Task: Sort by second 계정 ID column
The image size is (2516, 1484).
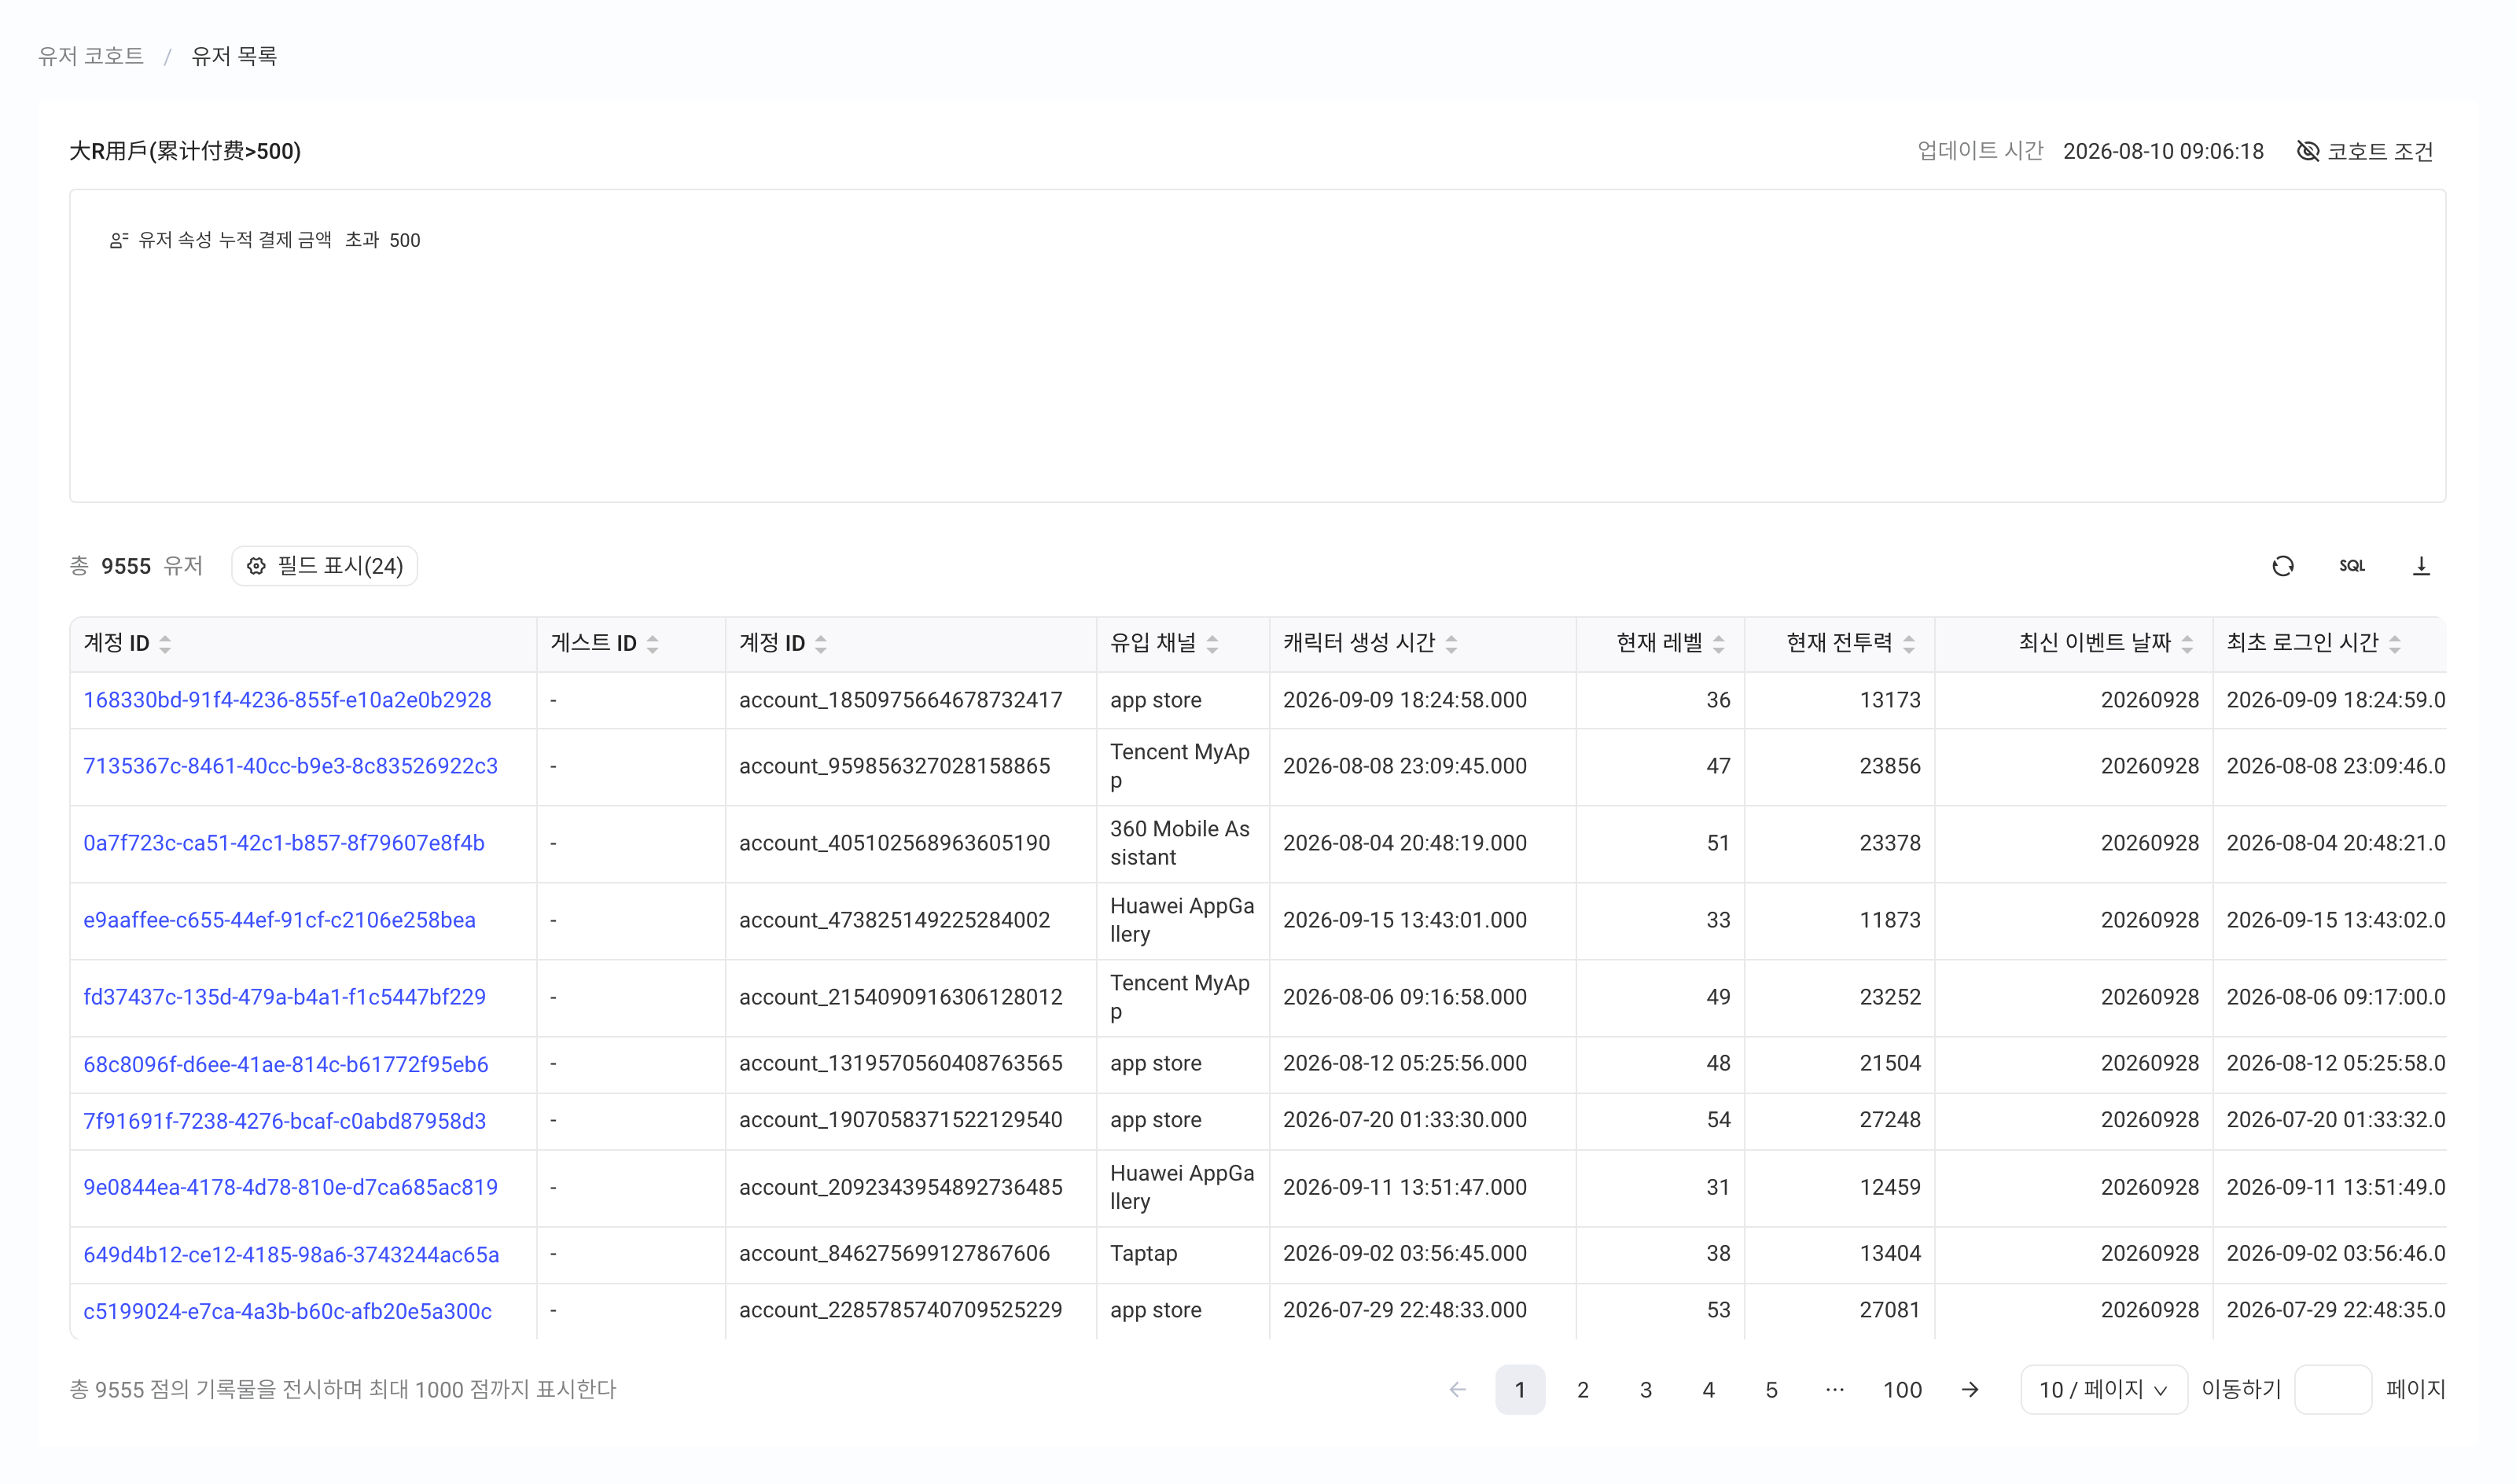Action: [x=820, y=644]
